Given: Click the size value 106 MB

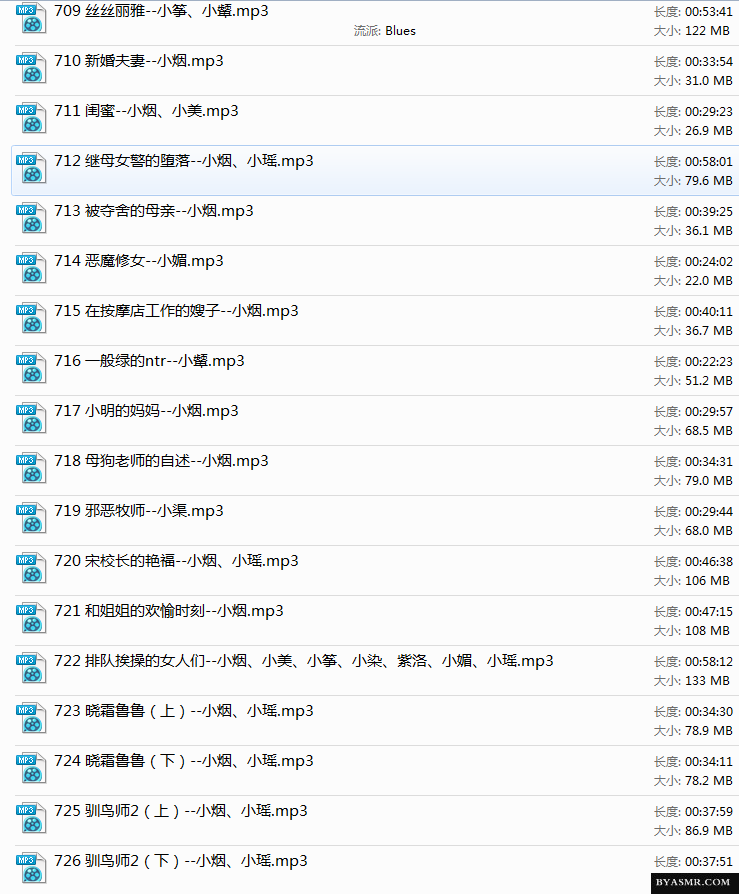Looking at the screenshot, I should (x=707, y=581).
